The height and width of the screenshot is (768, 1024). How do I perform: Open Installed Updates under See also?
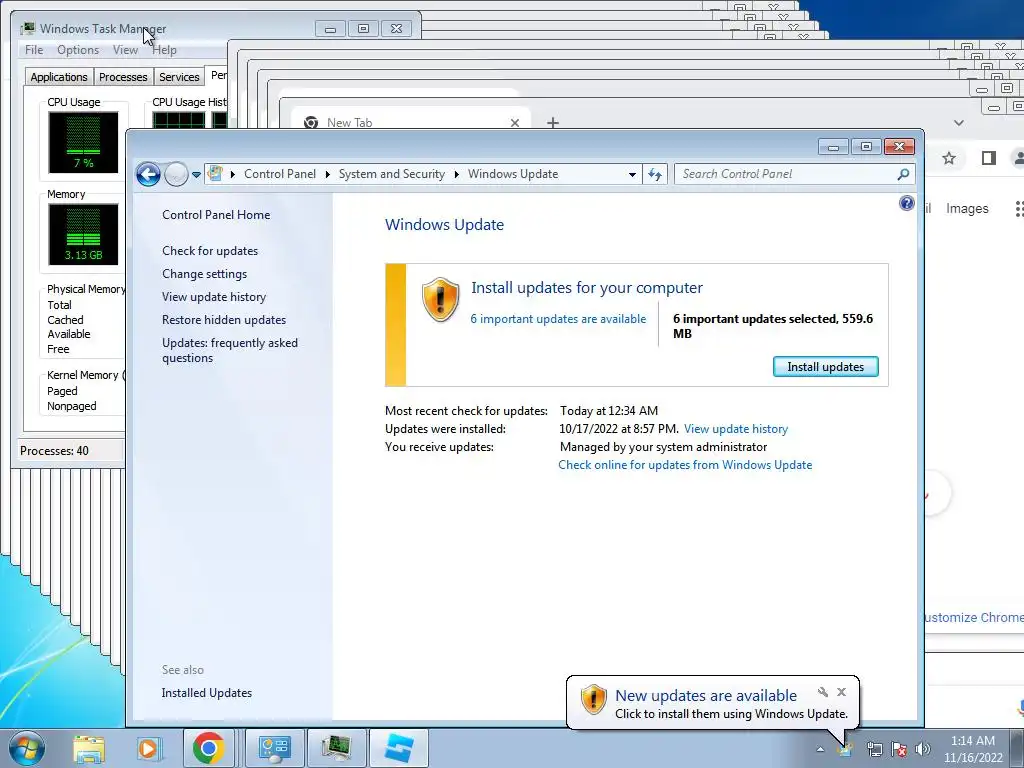(206, 693)
